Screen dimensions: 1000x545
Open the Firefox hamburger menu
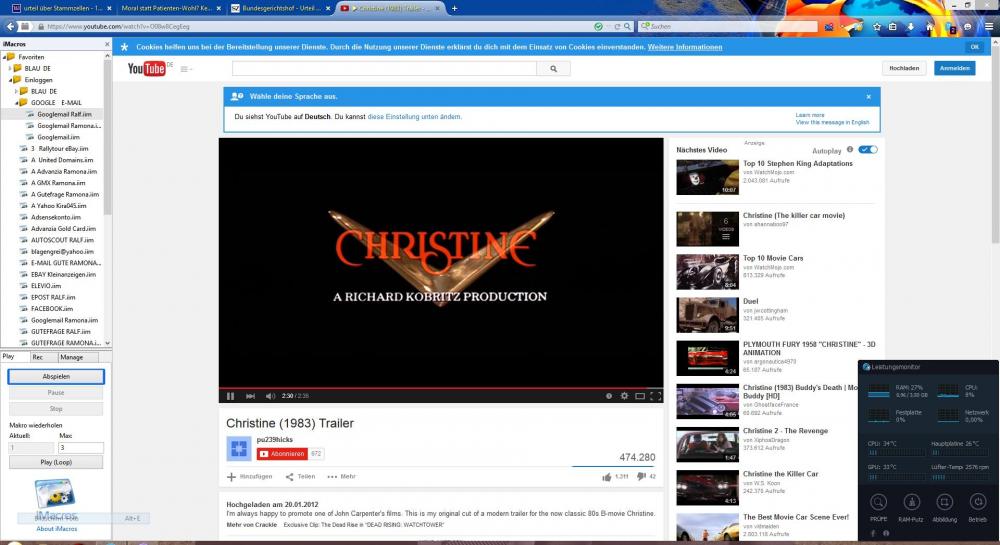tap(989, 27)
